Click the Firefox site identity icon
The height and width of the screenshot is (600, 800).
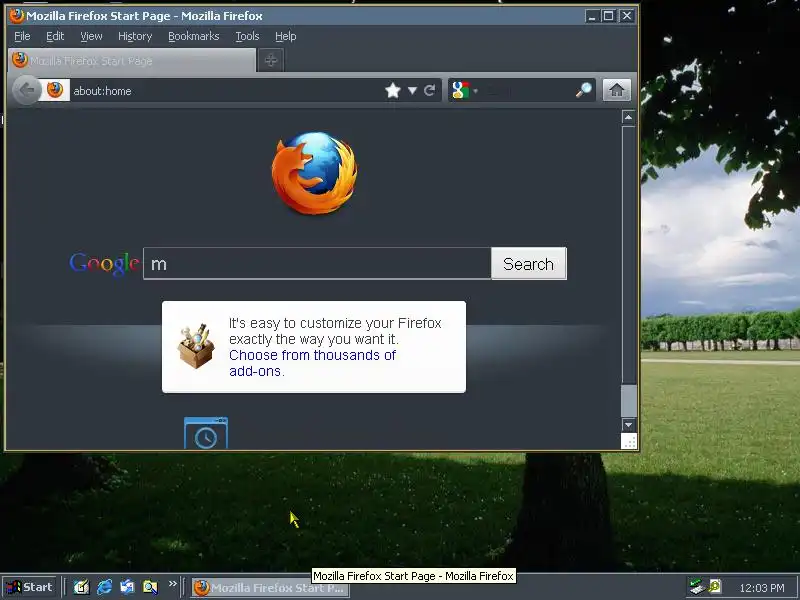[55, 90]
